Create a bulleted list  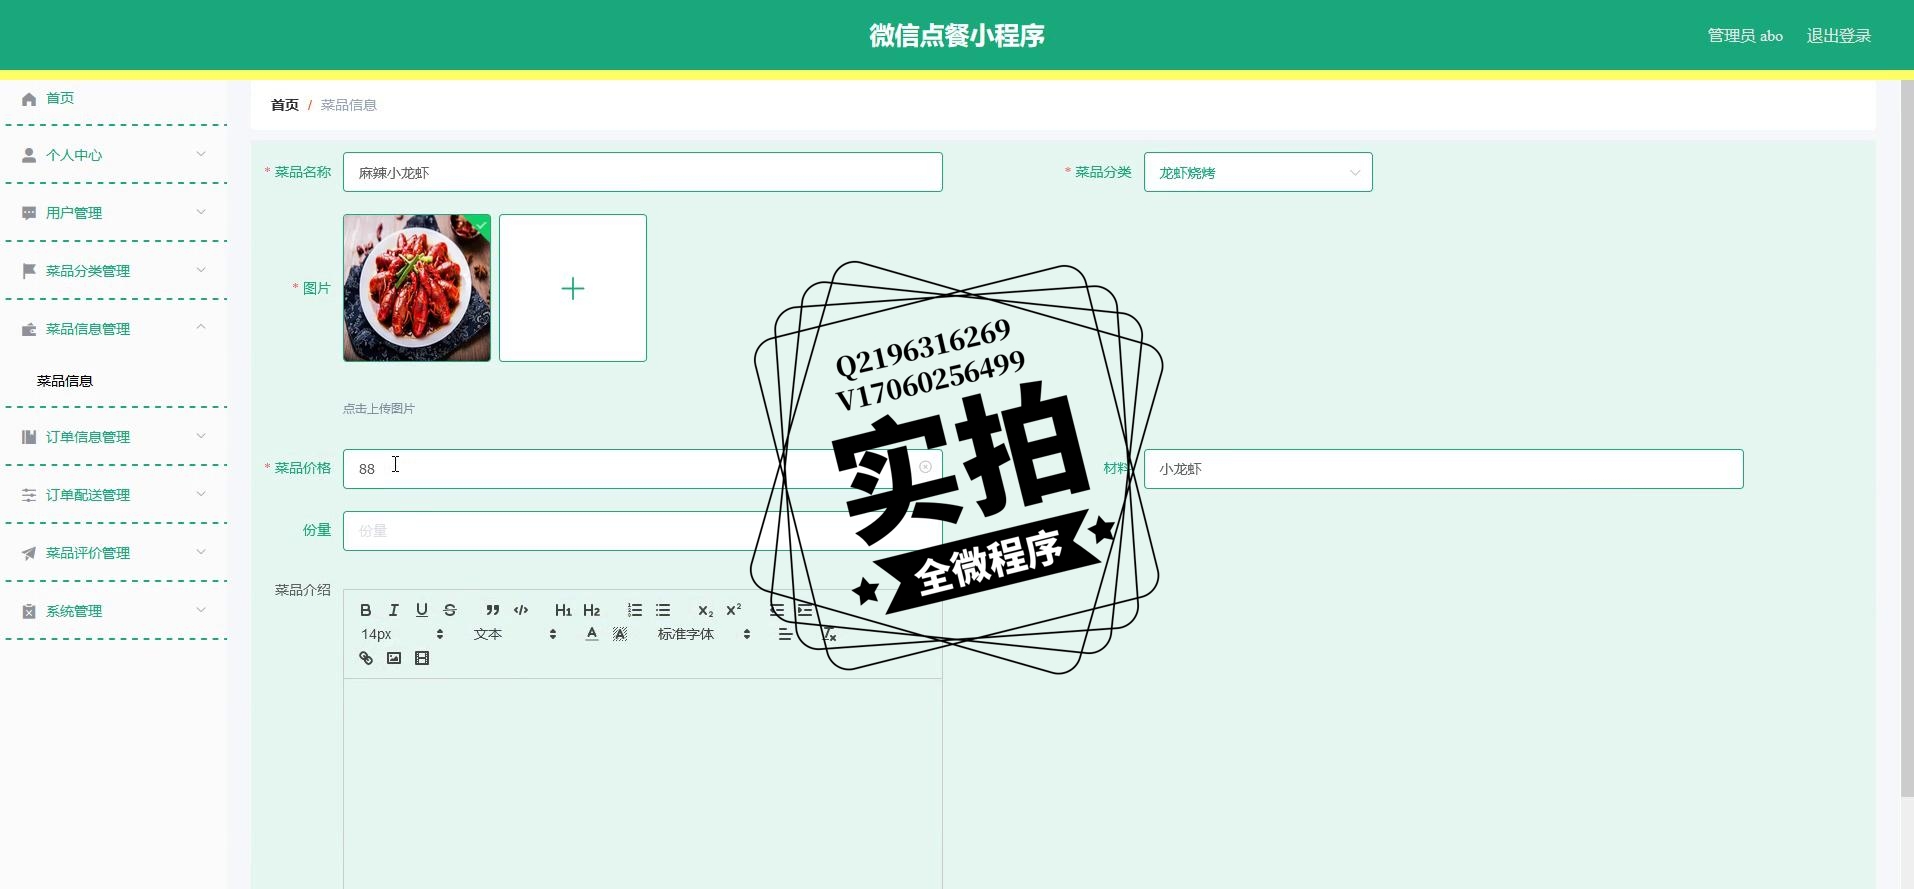pyautogui.click(x=663, y=610)
